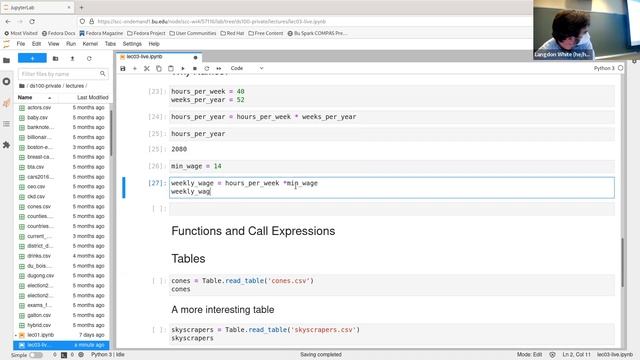Restart the kernel
Viewport: 640px width, 360px height.
tap(207, 69)
